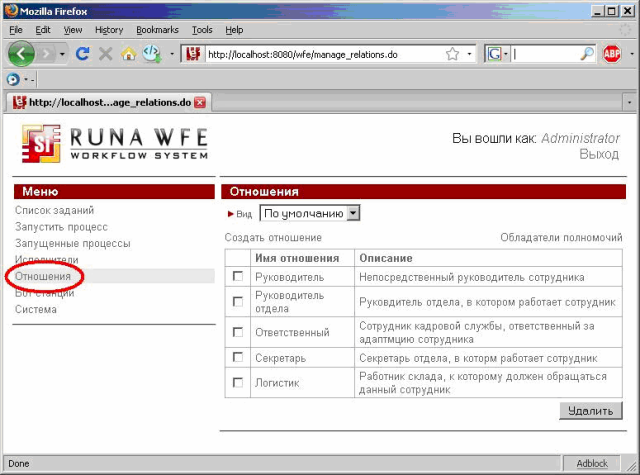This screenshot has width=640, height=475.
Task: Open Отношения menu link
Action: click(x=42, y=276)
